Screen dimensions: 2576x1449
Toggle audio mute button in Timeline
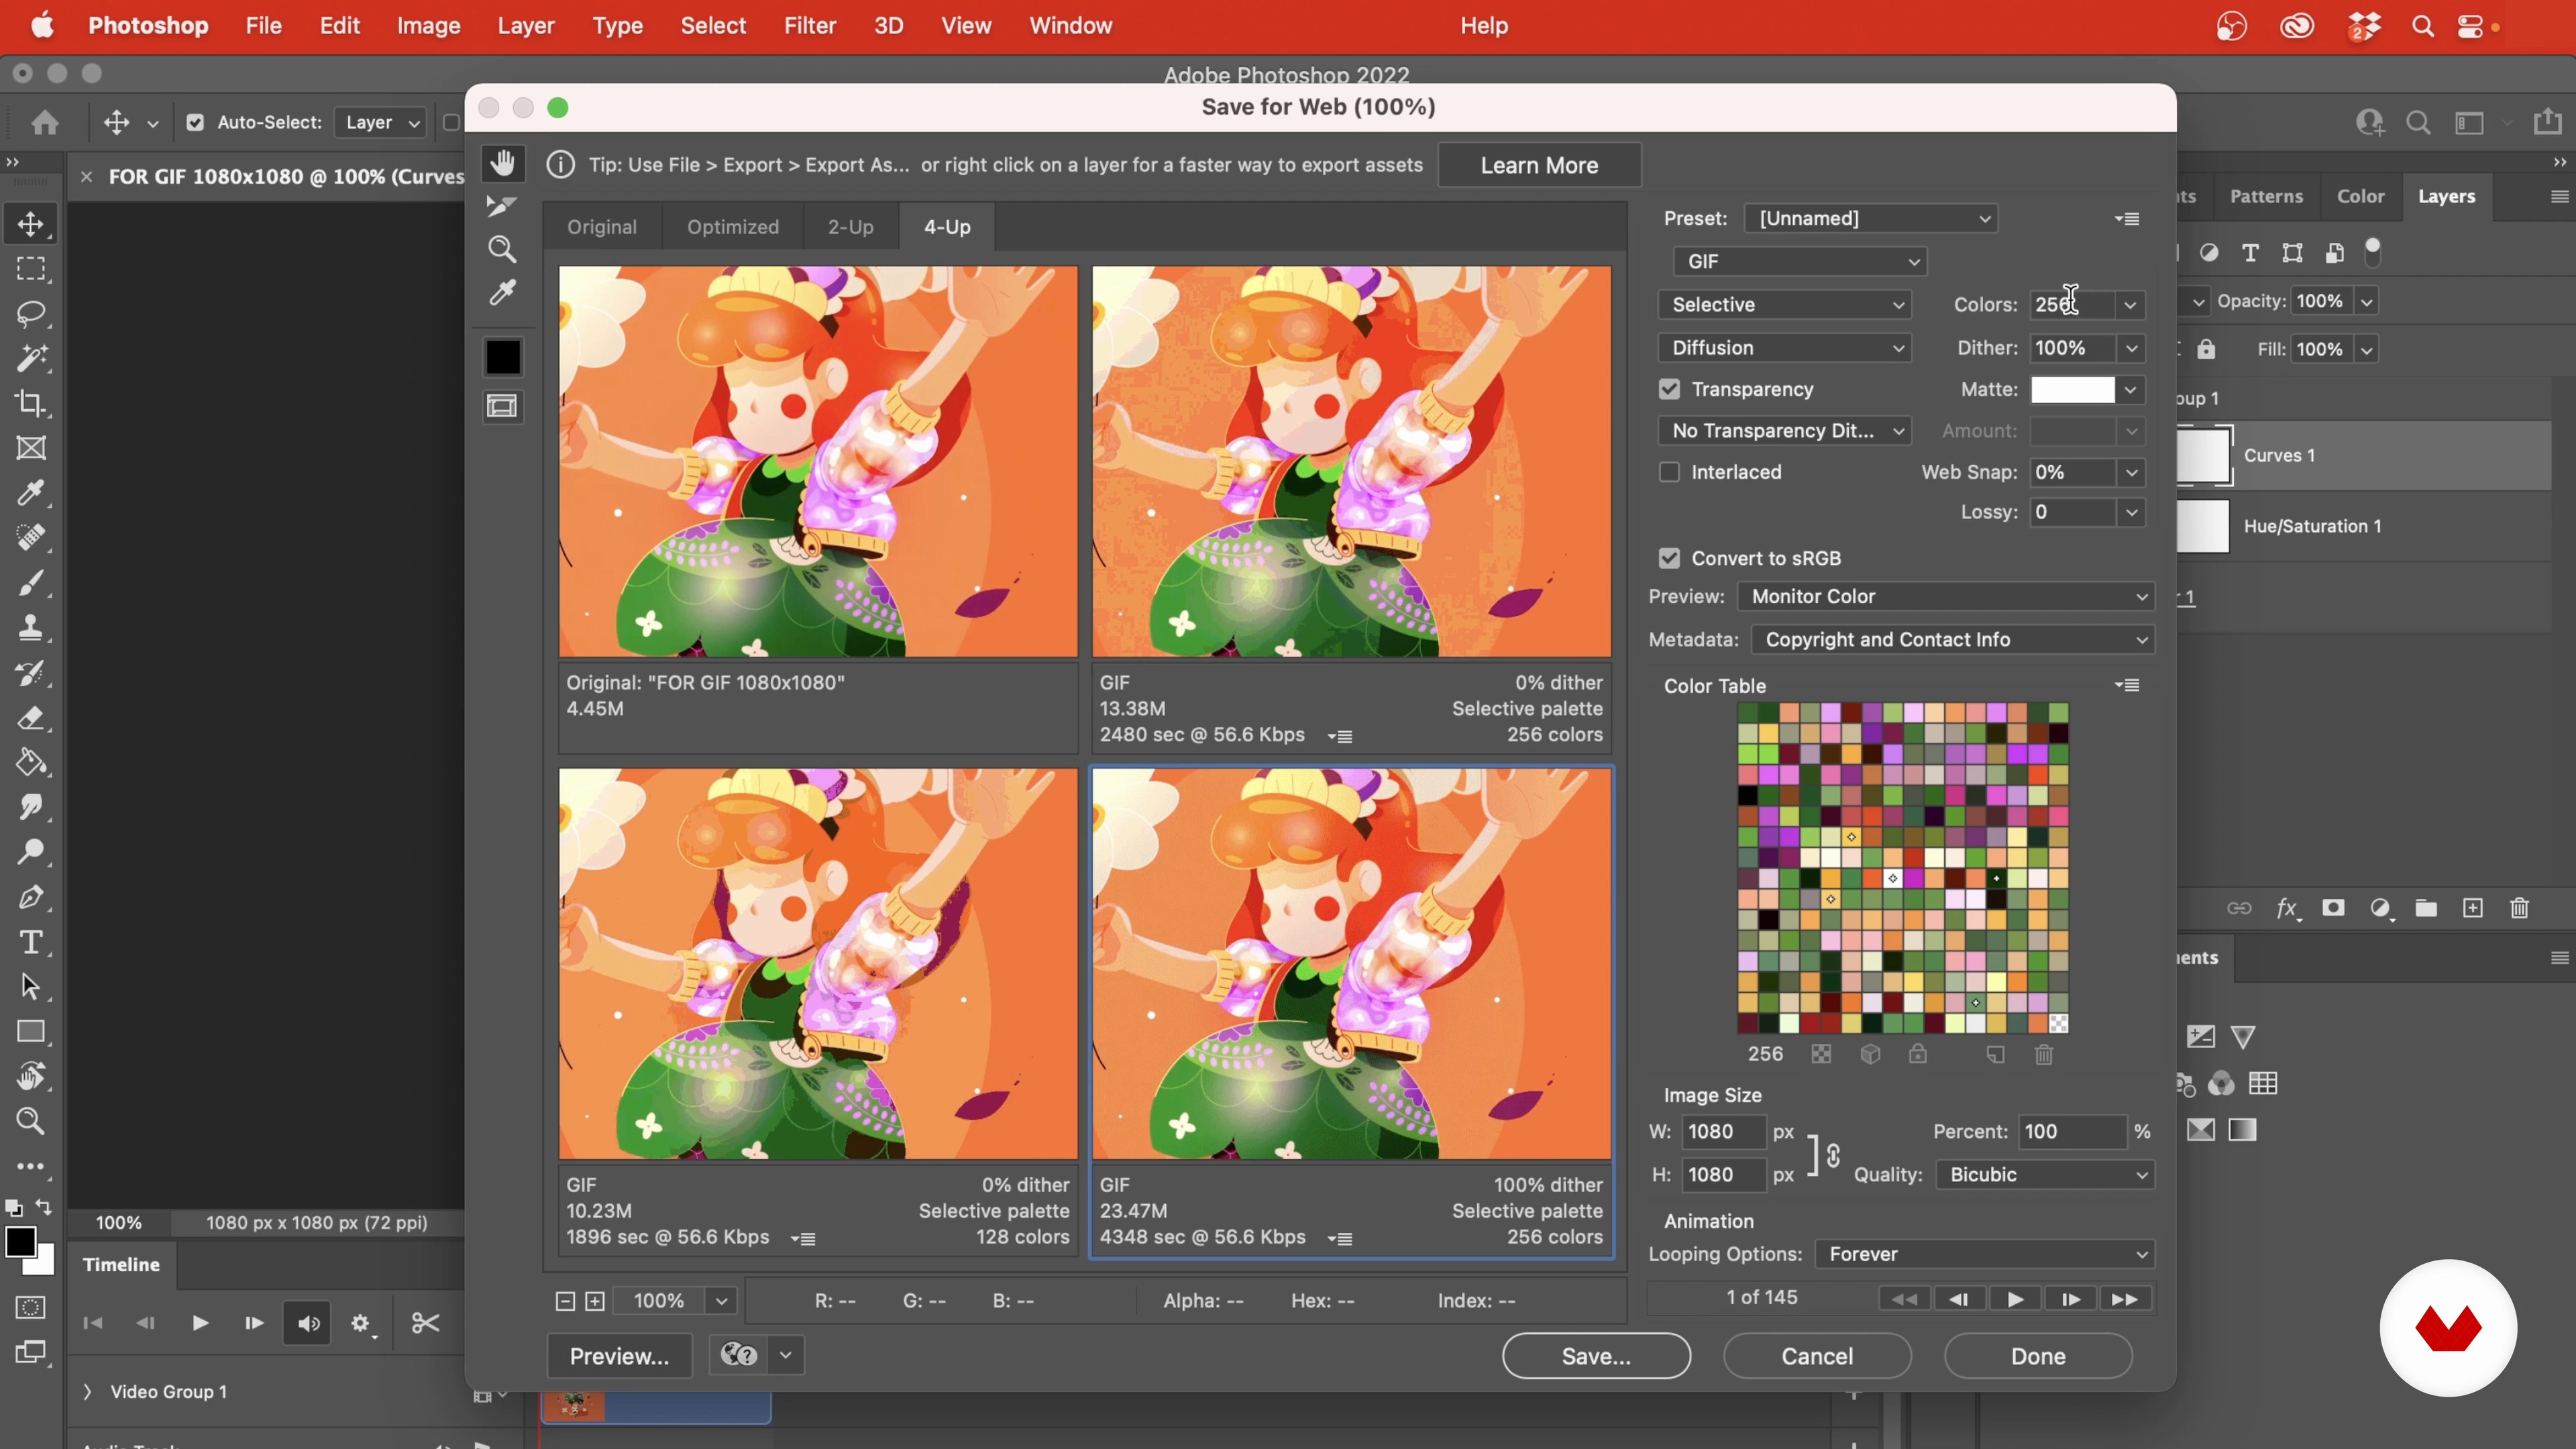point(307,1323)
